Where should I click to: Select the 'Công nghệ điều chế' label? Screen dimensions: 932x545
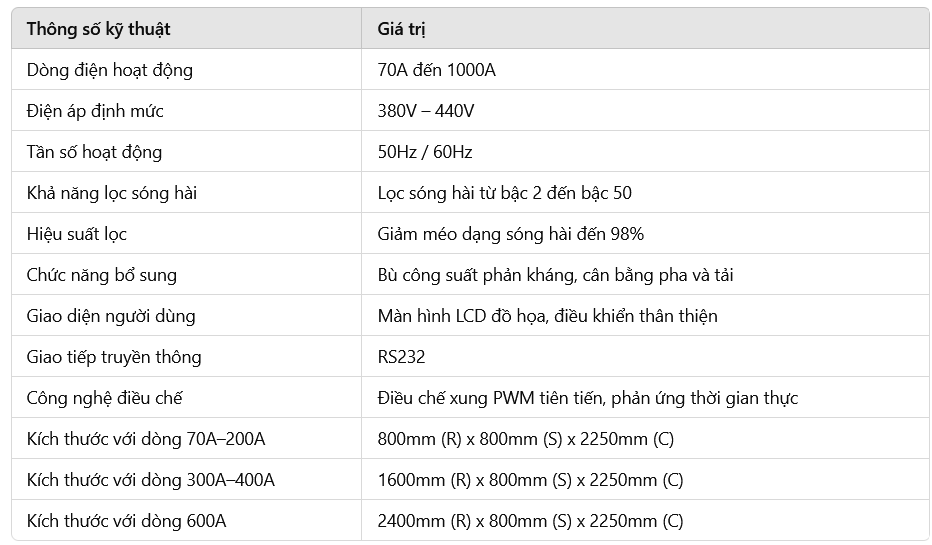104,398
